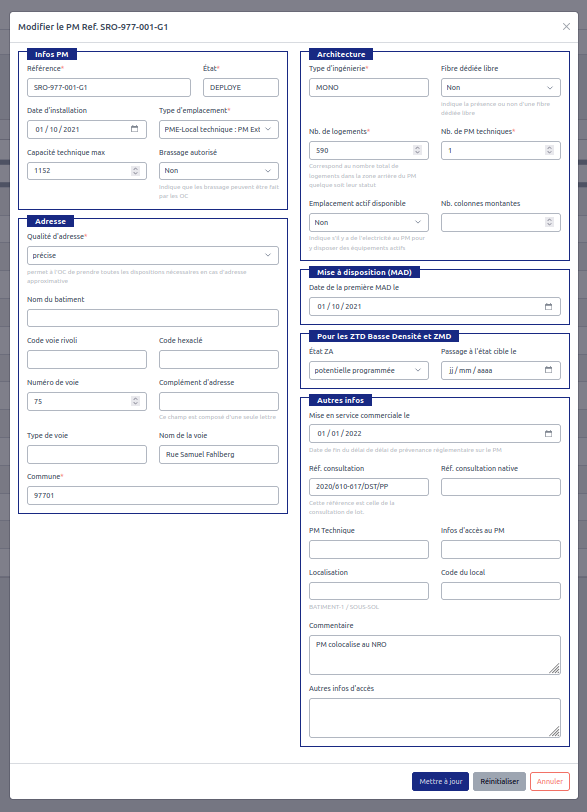Click Autres infos d'accès text area
587x812 pixels.
pos(435,718)
